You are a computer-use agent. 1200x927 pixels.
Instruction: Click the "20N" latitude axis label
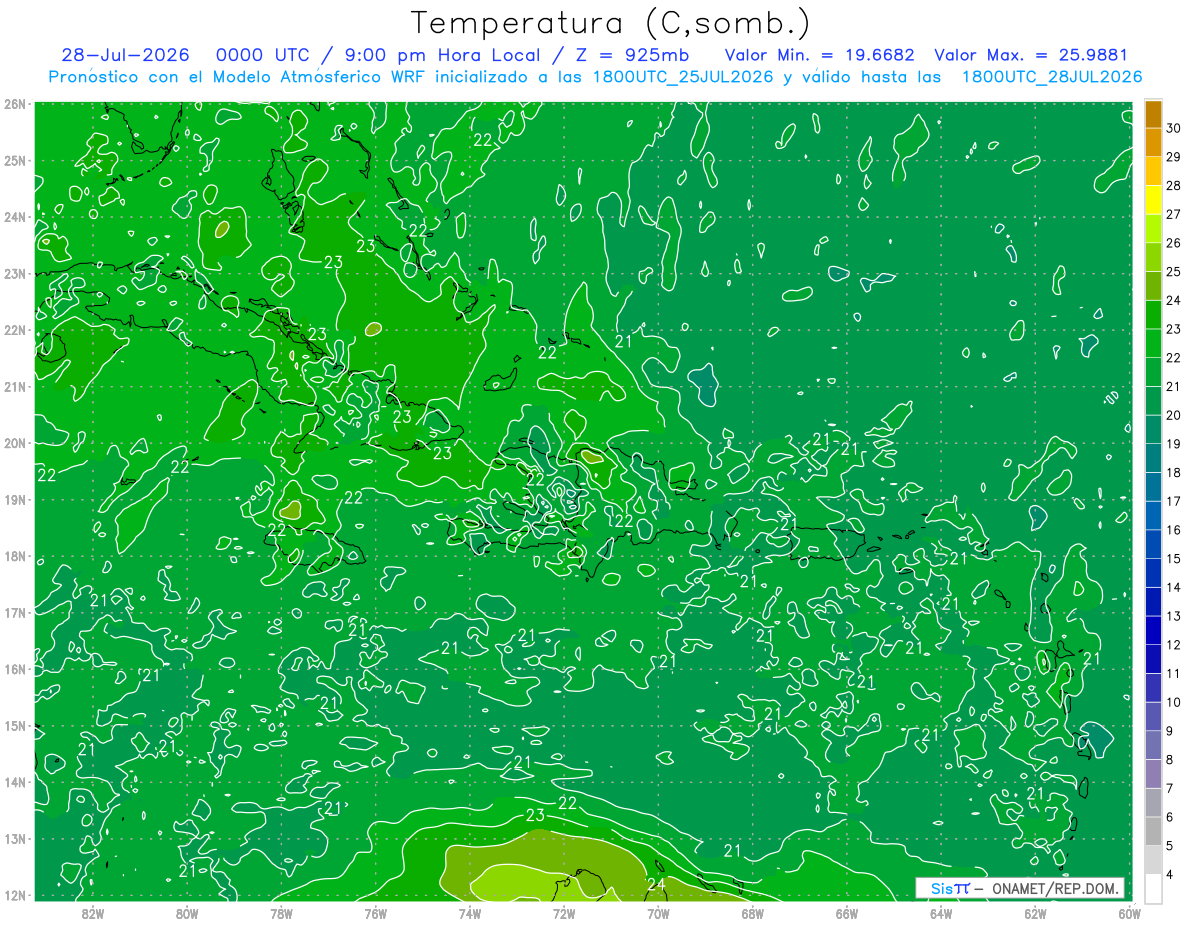pyautogui.click(x=15, y=443)
